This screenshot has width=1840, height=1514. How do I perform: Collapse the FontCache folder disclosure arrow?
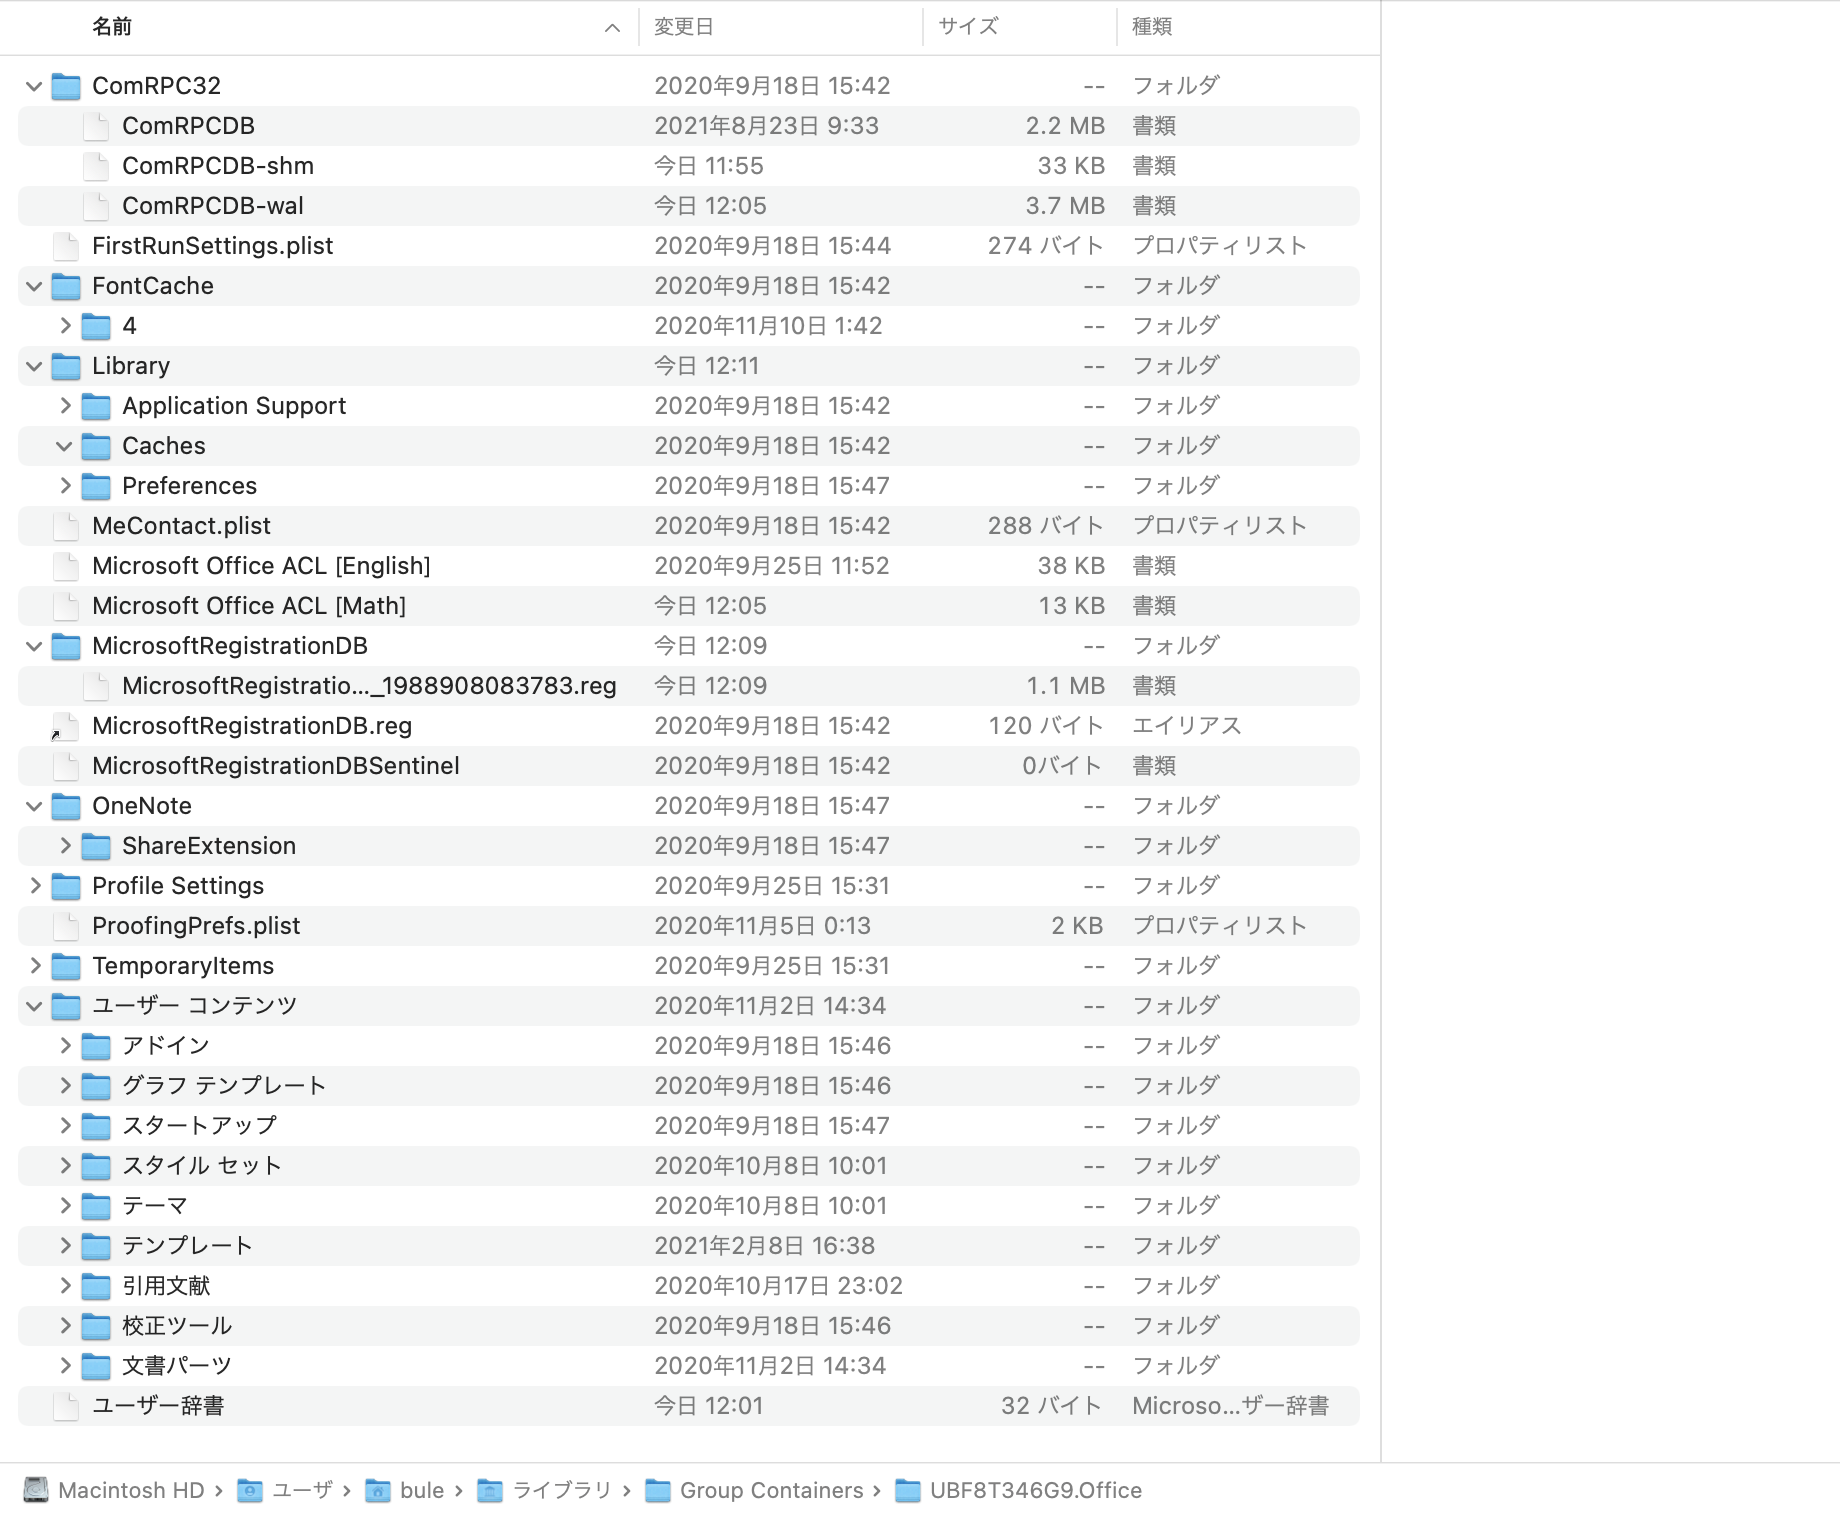pyautogui.click(x=34, y=286)
